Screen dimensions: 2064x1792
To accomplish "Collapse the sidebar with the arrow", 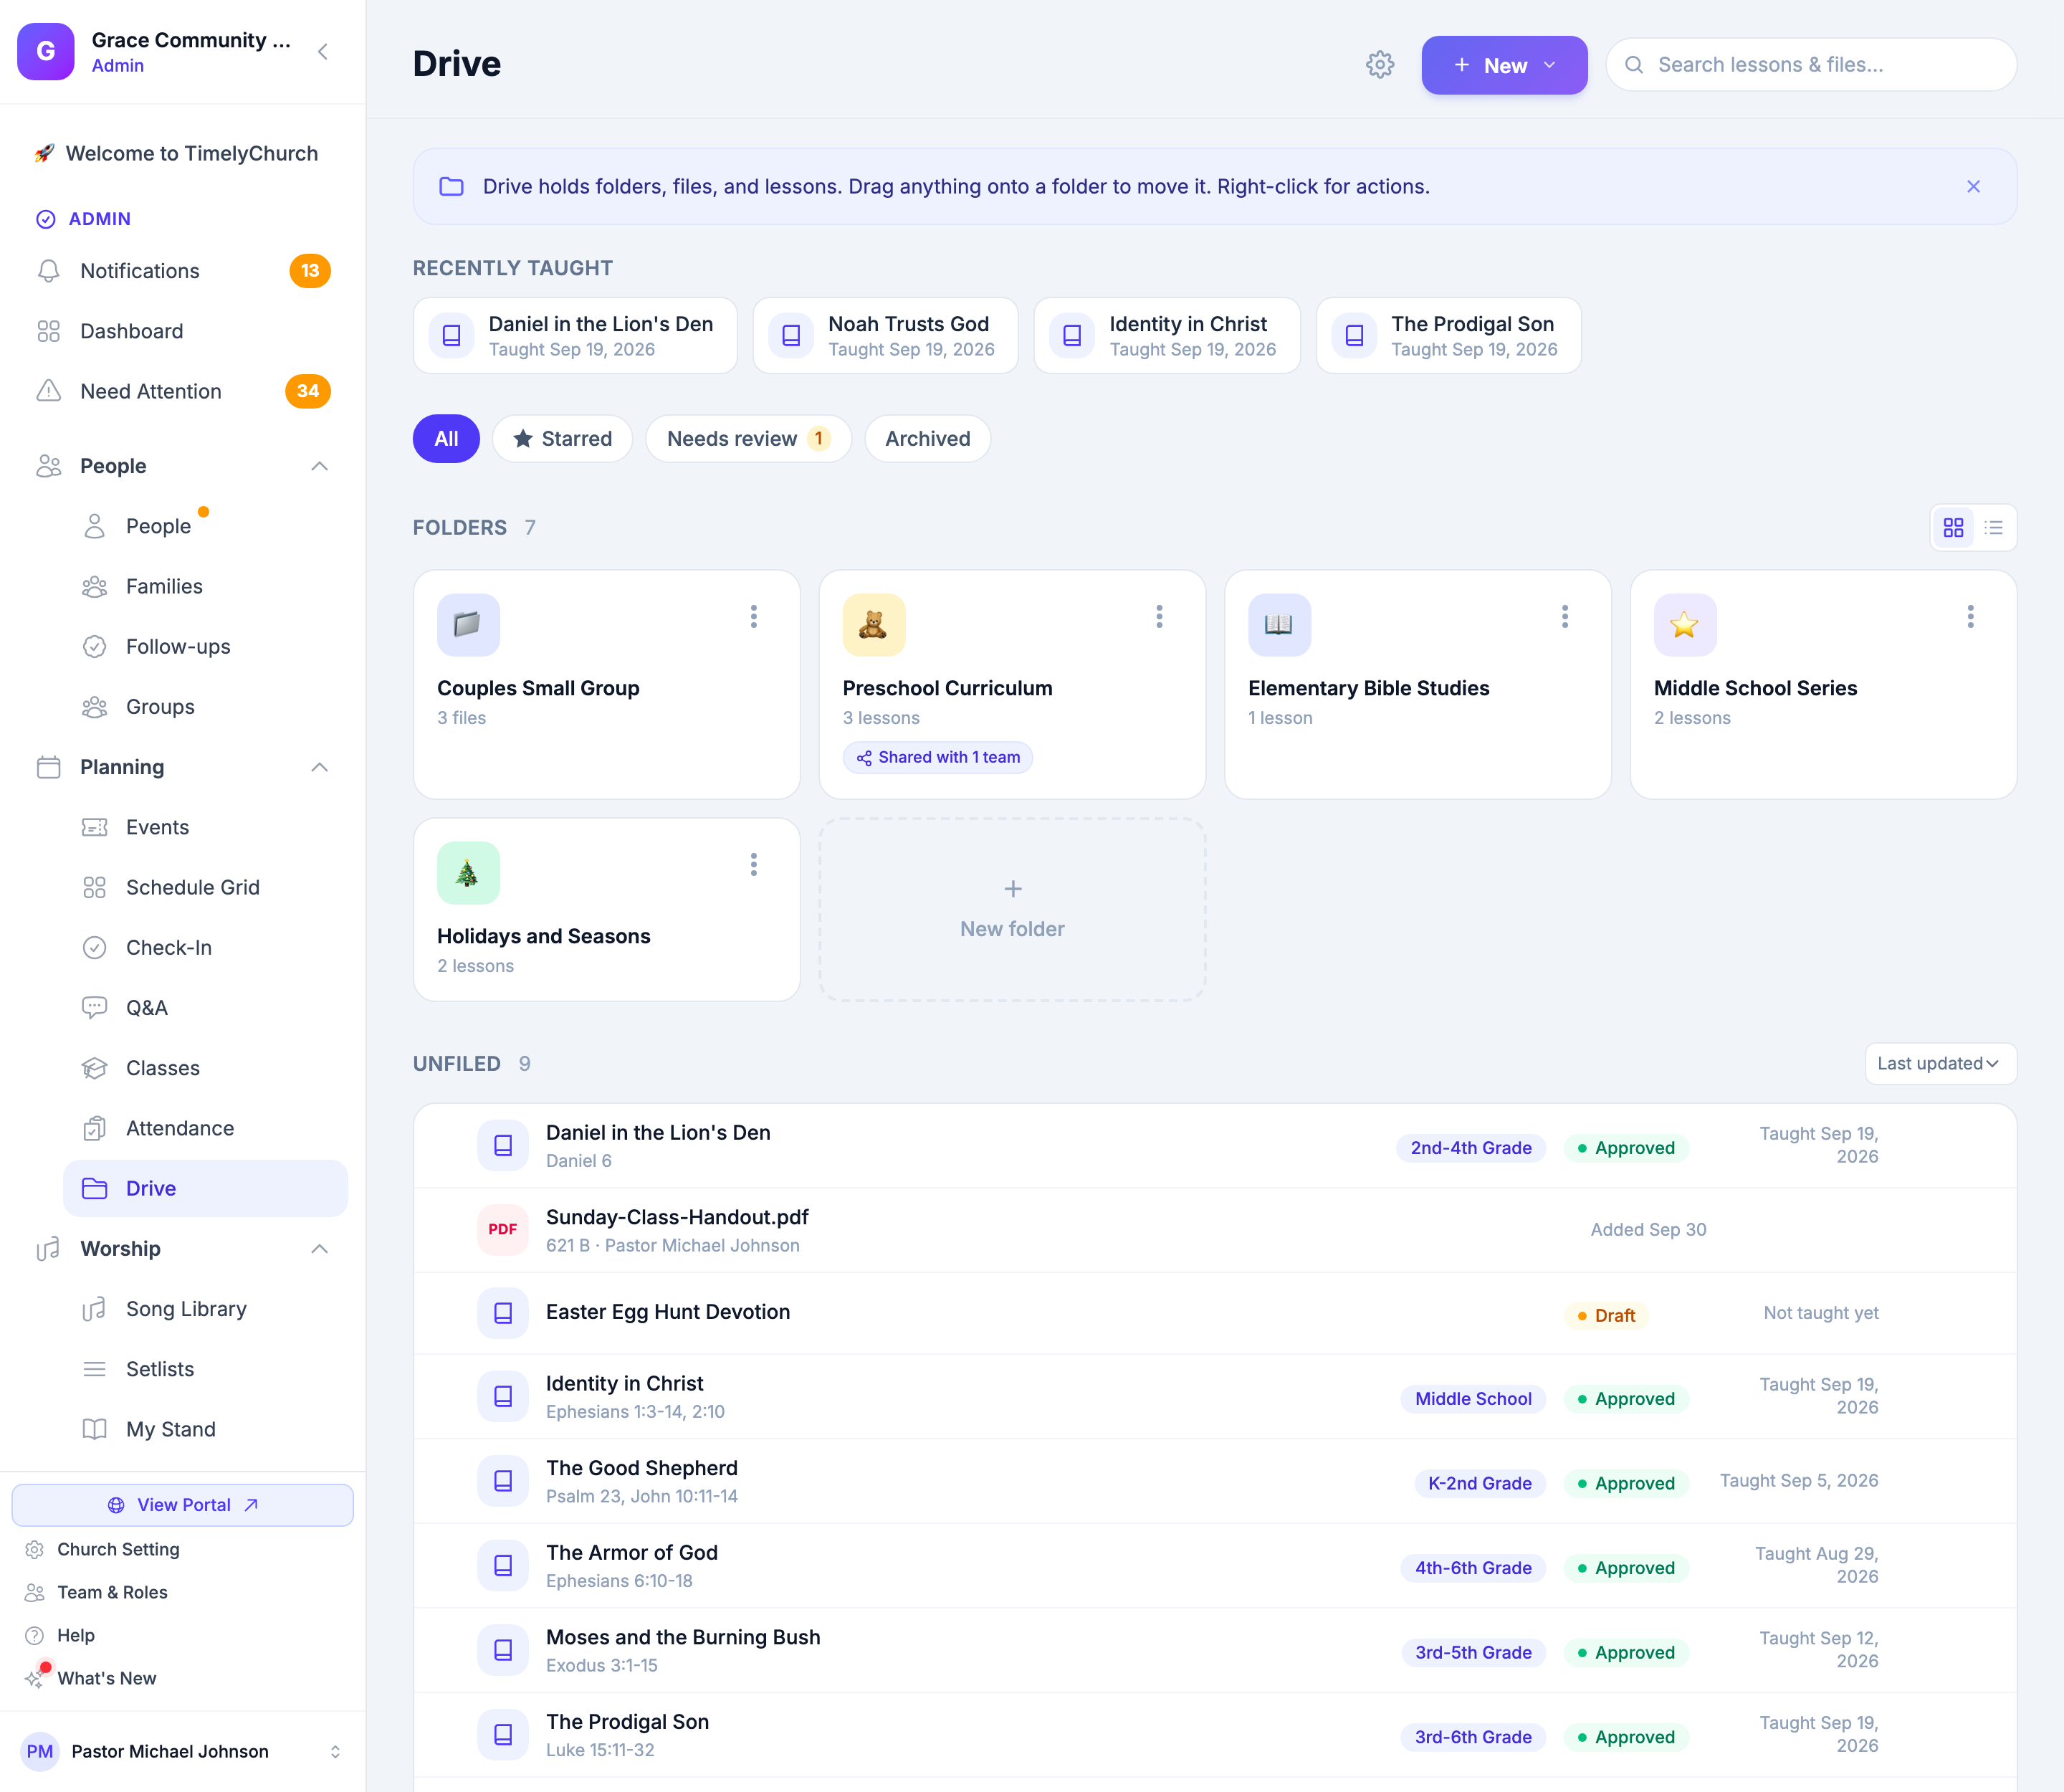I will (x=323, y=52).
